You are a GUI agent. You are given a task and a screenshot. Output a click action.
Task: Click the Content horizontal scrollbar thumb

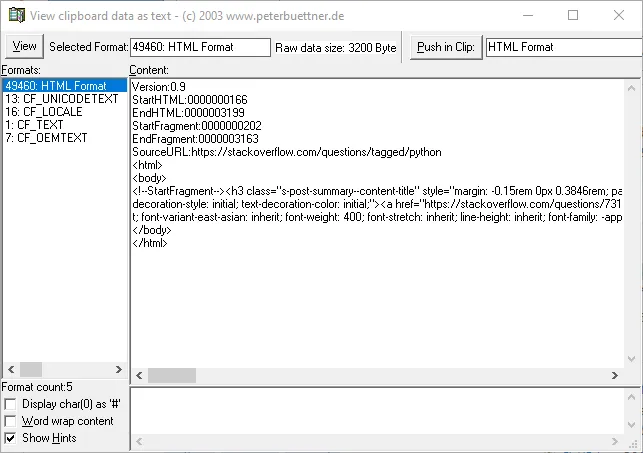(x=172, y=376)
